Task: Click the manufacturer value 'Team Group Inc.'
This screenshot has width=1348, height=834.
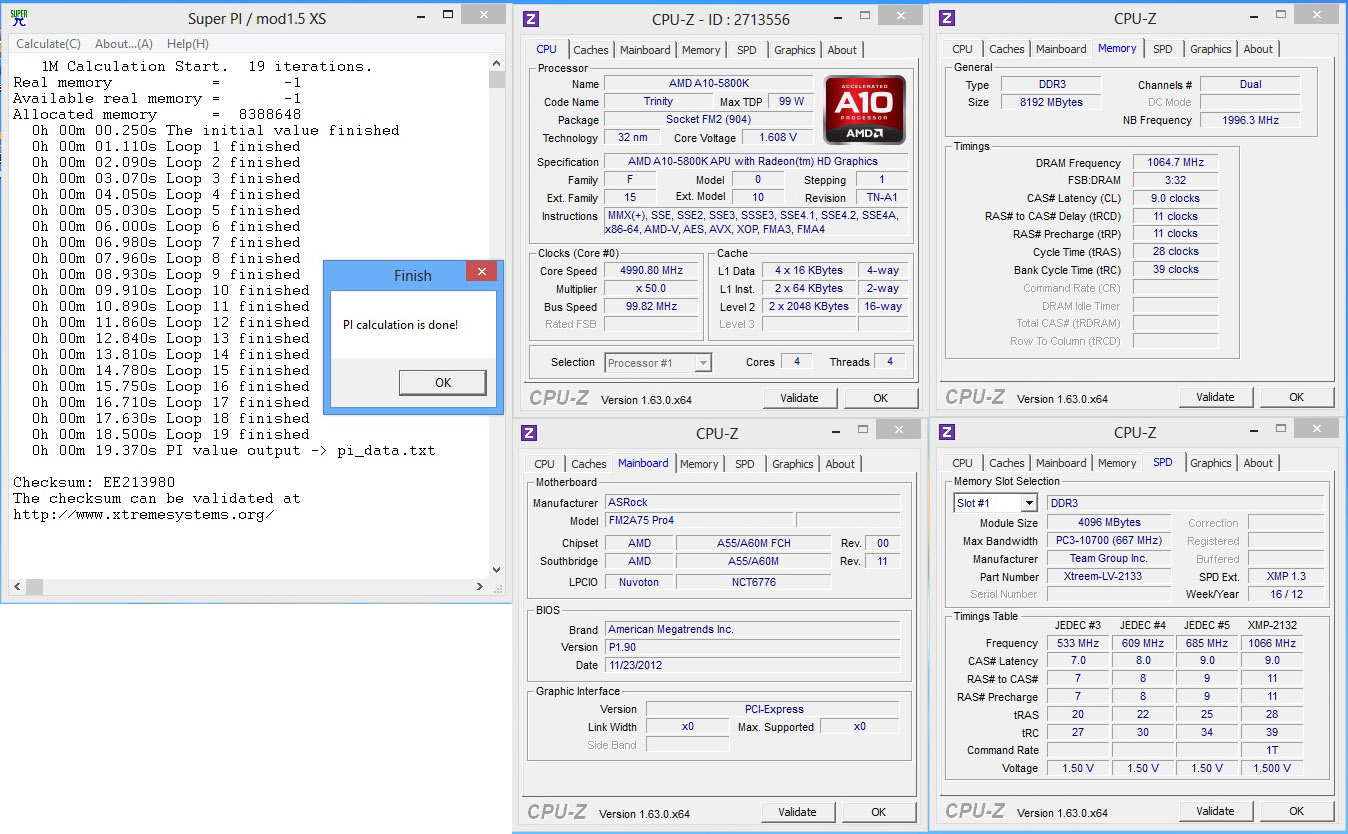Action: [x=1109, y=559]
